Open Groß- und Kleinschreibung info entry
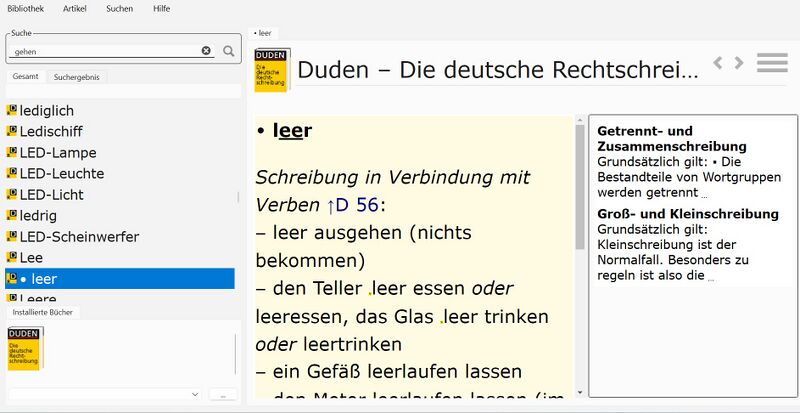Viewport: 800px width, 413px height. point(687,214)
